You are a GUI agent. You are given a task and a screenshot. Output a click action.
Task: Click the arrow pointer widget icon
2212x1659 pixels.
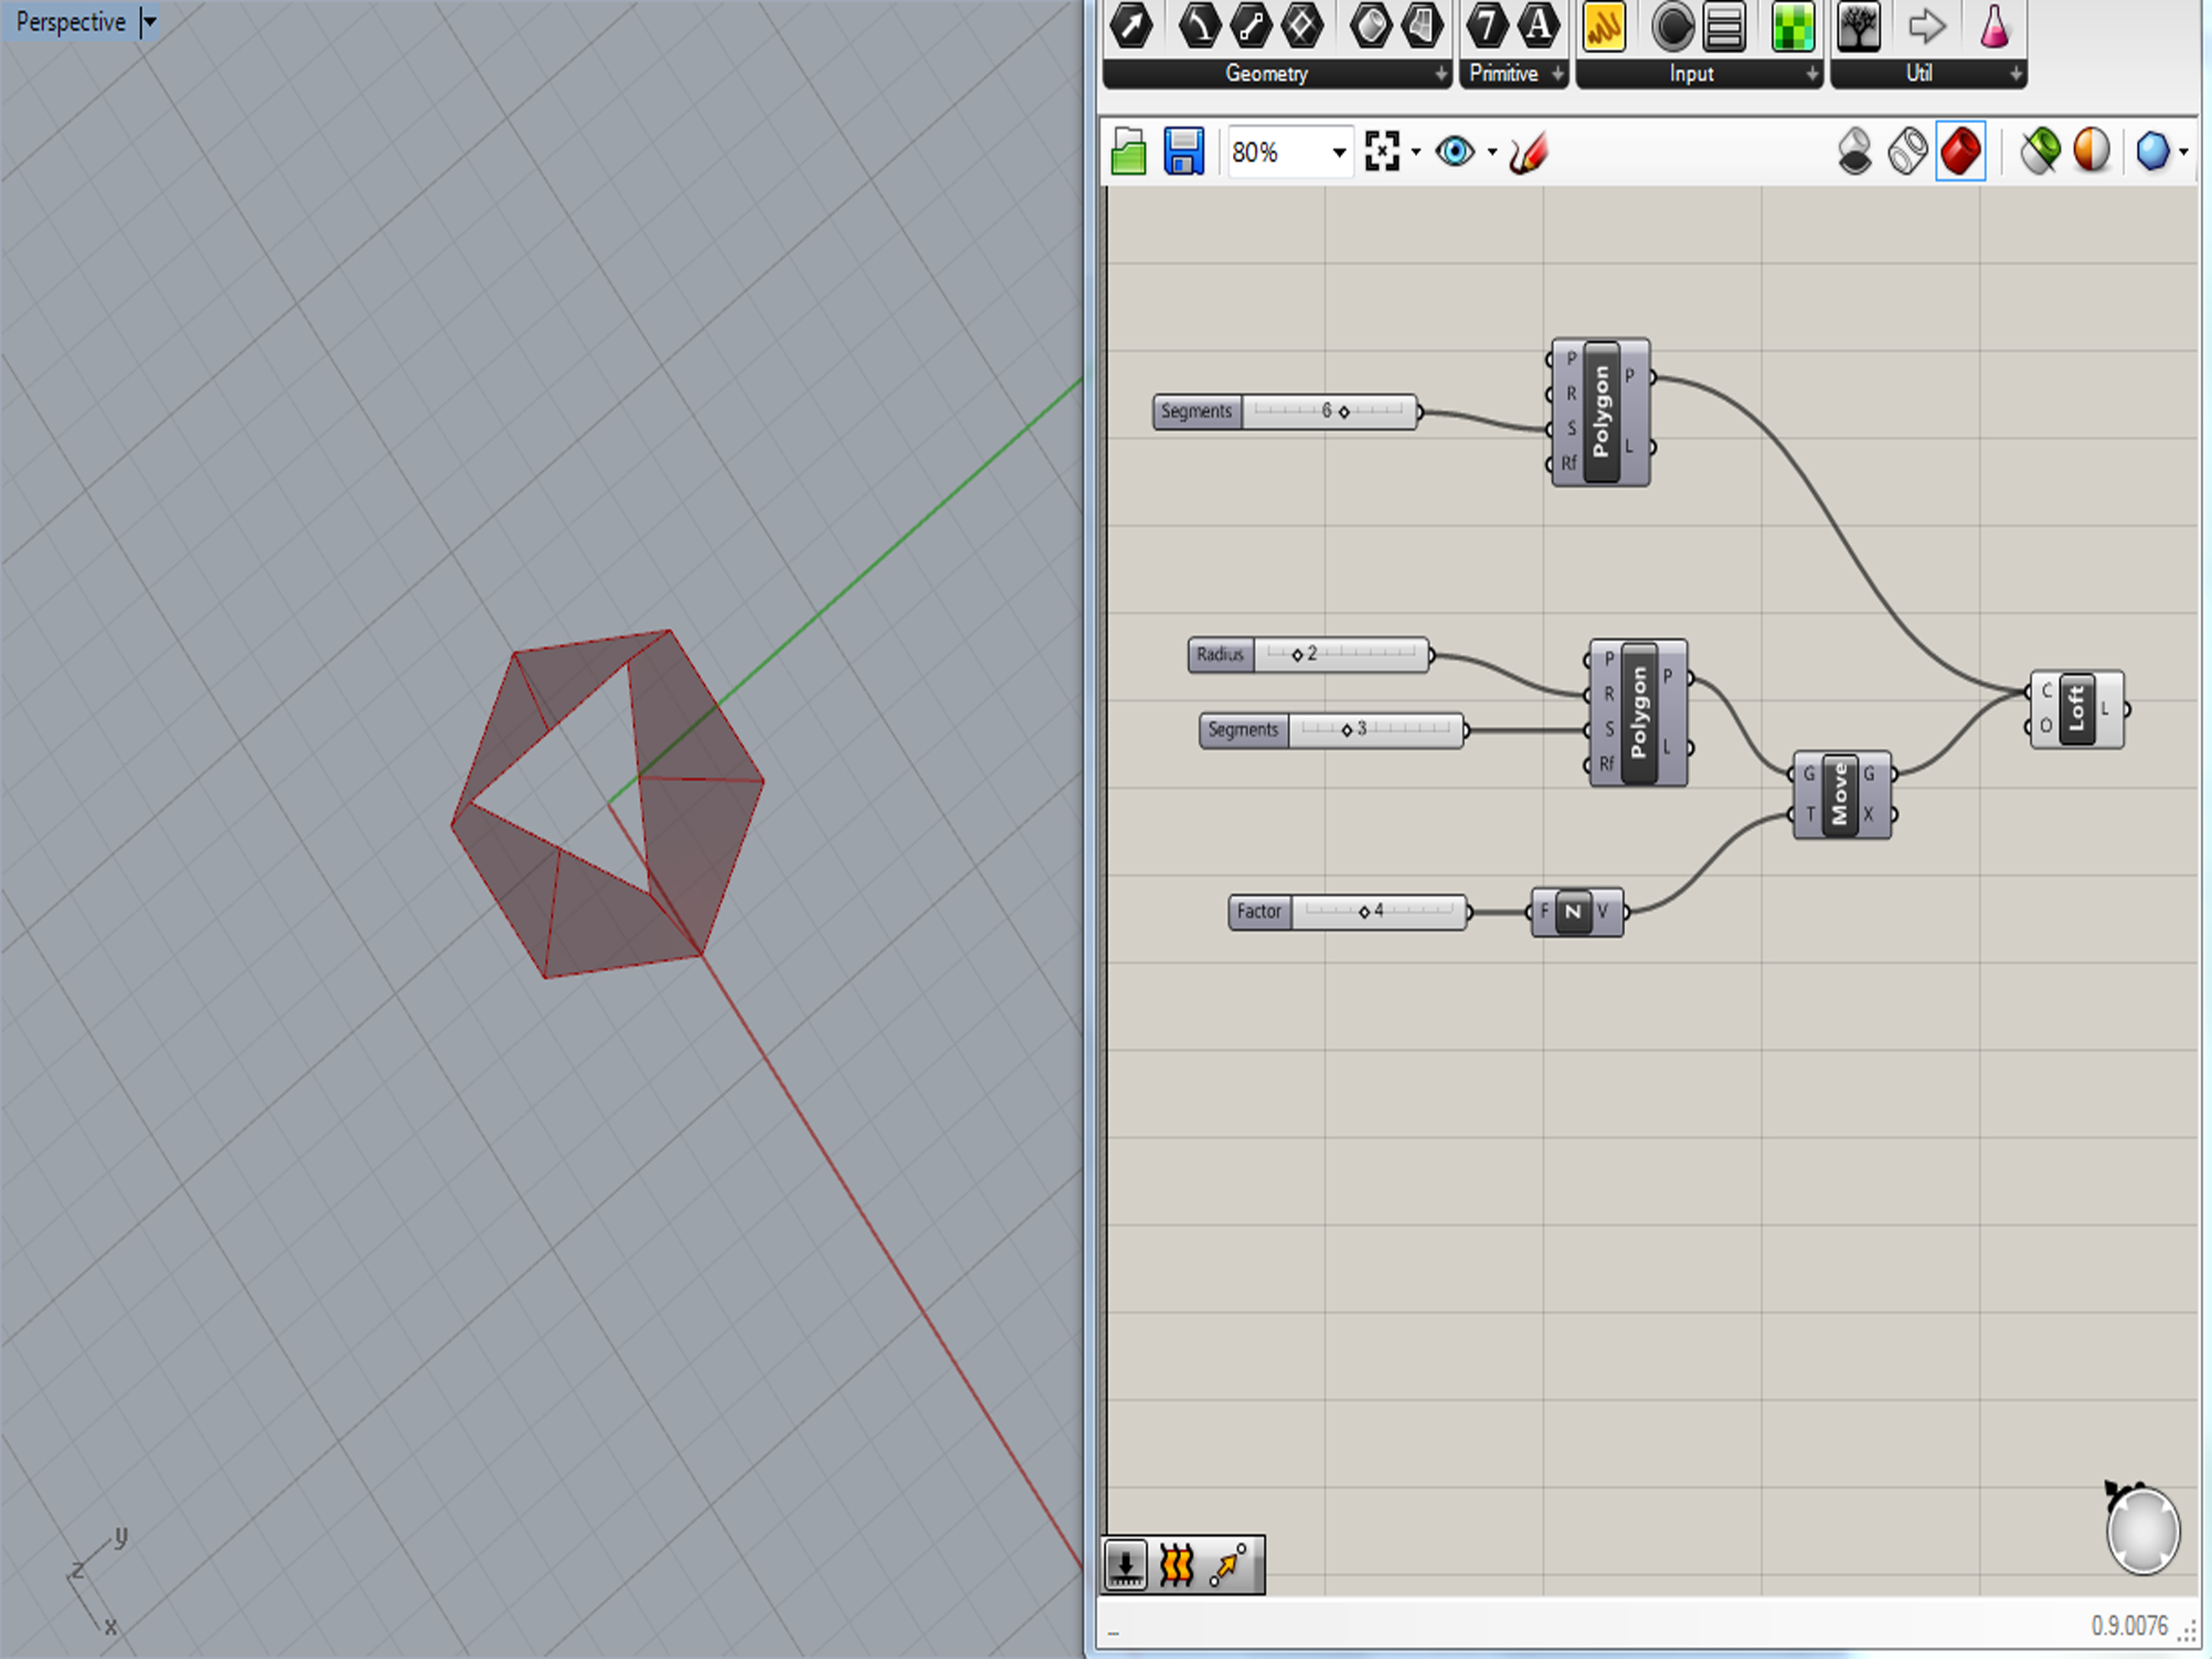pyautogui.click(x=1228, y=1565)
